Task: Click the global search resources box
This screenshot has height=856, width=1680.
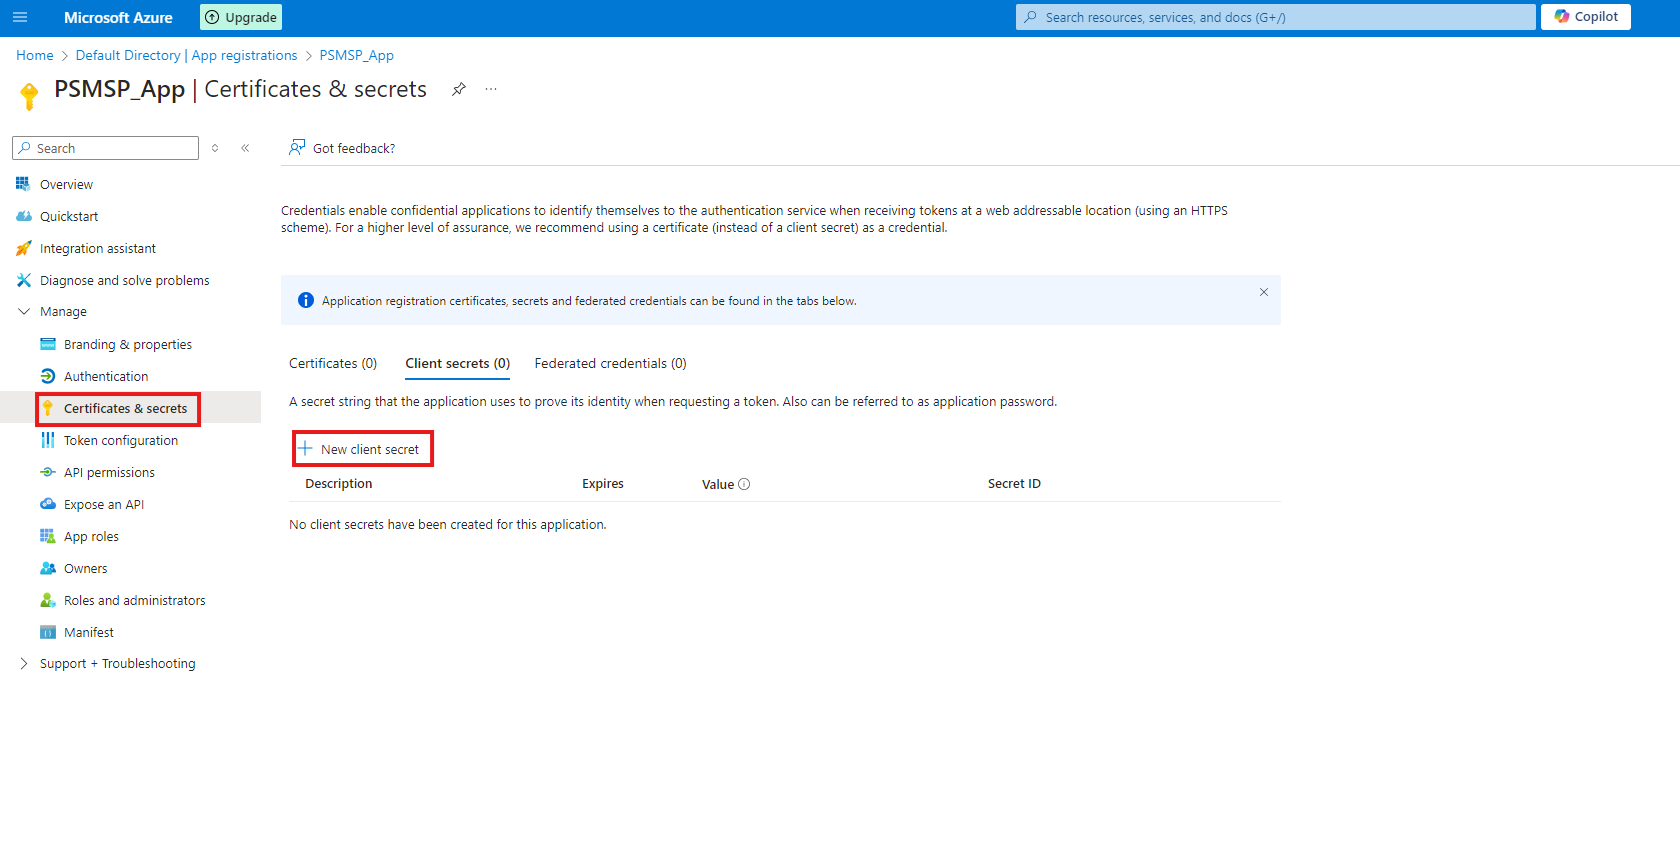Action: (1275, 17)
